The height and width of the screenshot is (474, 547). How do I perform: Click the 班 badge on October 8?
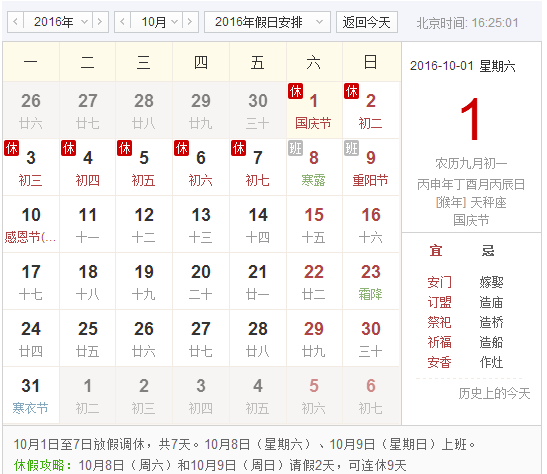[295, 148]
